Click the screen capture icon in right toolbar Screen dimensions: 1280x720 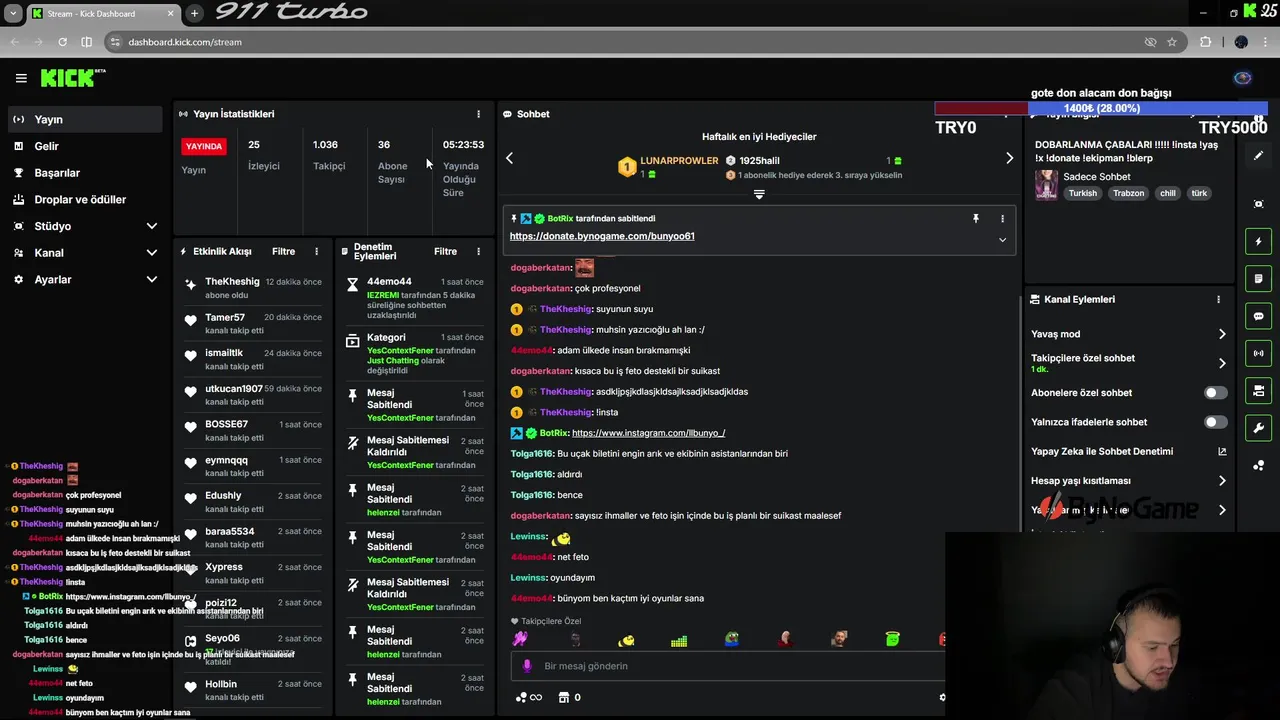pyautogui.click(x=1258, y=204)
